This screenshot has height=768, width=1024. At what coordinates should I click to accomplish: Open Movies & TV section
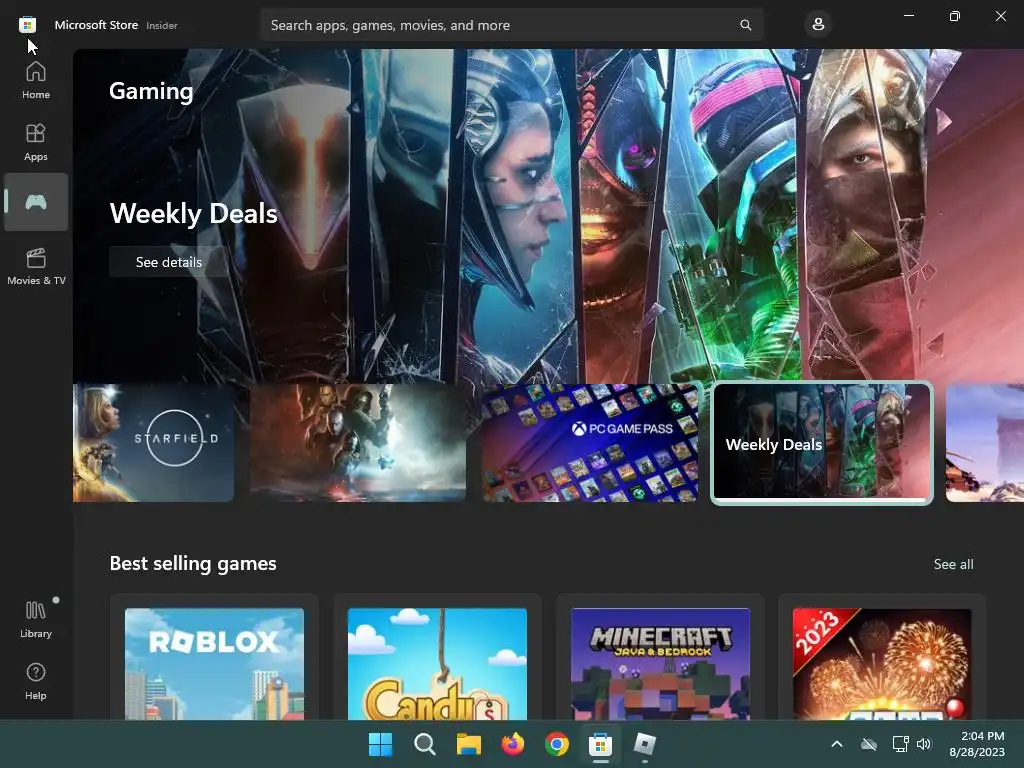pos(36,266)
